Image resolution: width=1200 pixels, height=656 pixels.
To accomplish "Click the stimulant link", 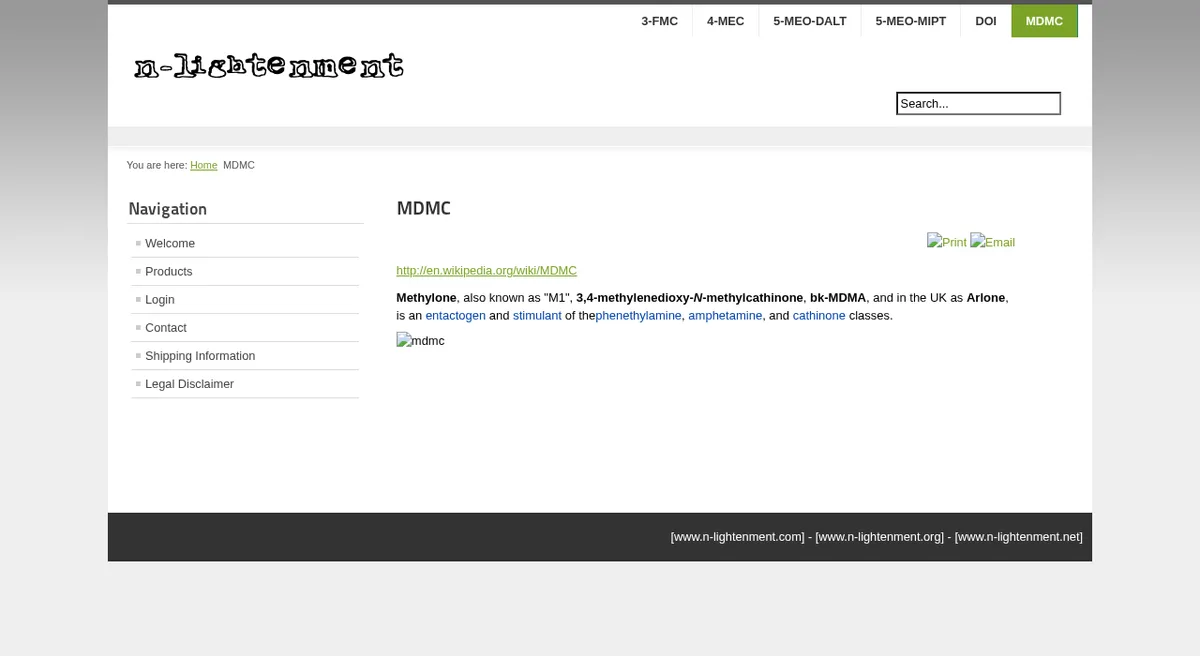I will 537,315.
